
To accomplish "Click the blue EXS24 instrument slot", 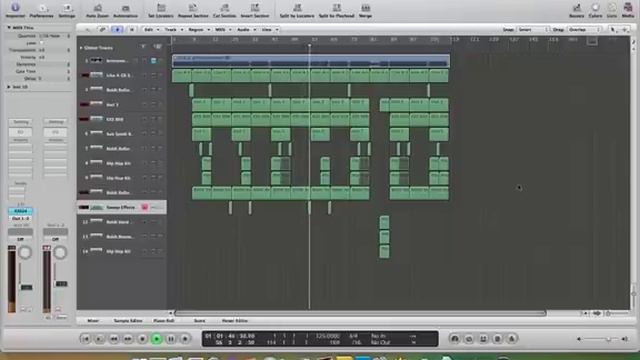I will coord(20,211).
